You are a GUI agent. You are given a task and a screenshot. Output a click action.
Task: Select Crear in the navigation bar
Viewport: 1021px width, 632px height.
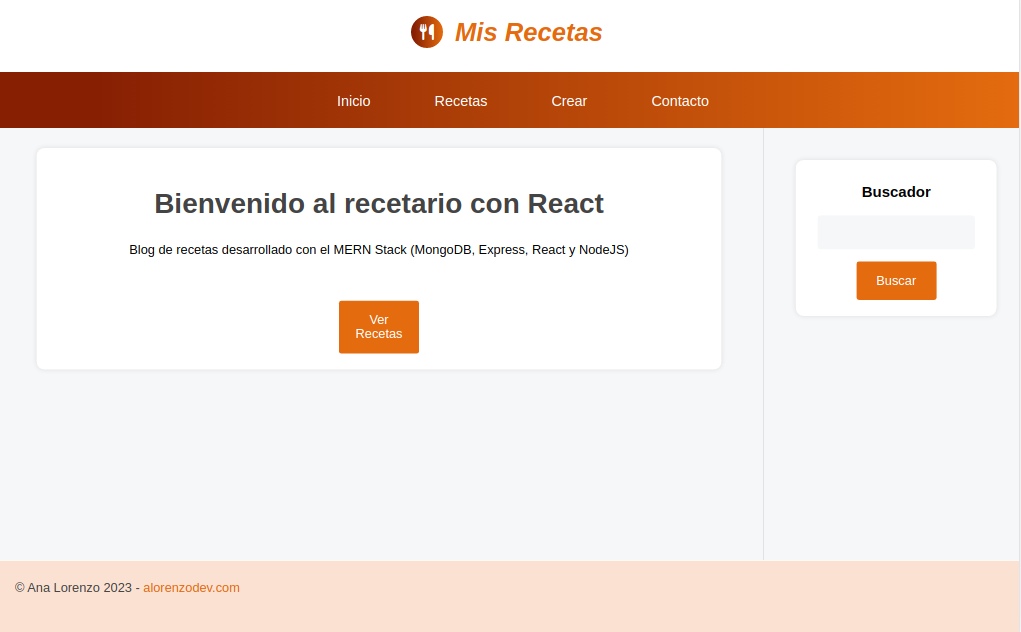pos(569,101)
